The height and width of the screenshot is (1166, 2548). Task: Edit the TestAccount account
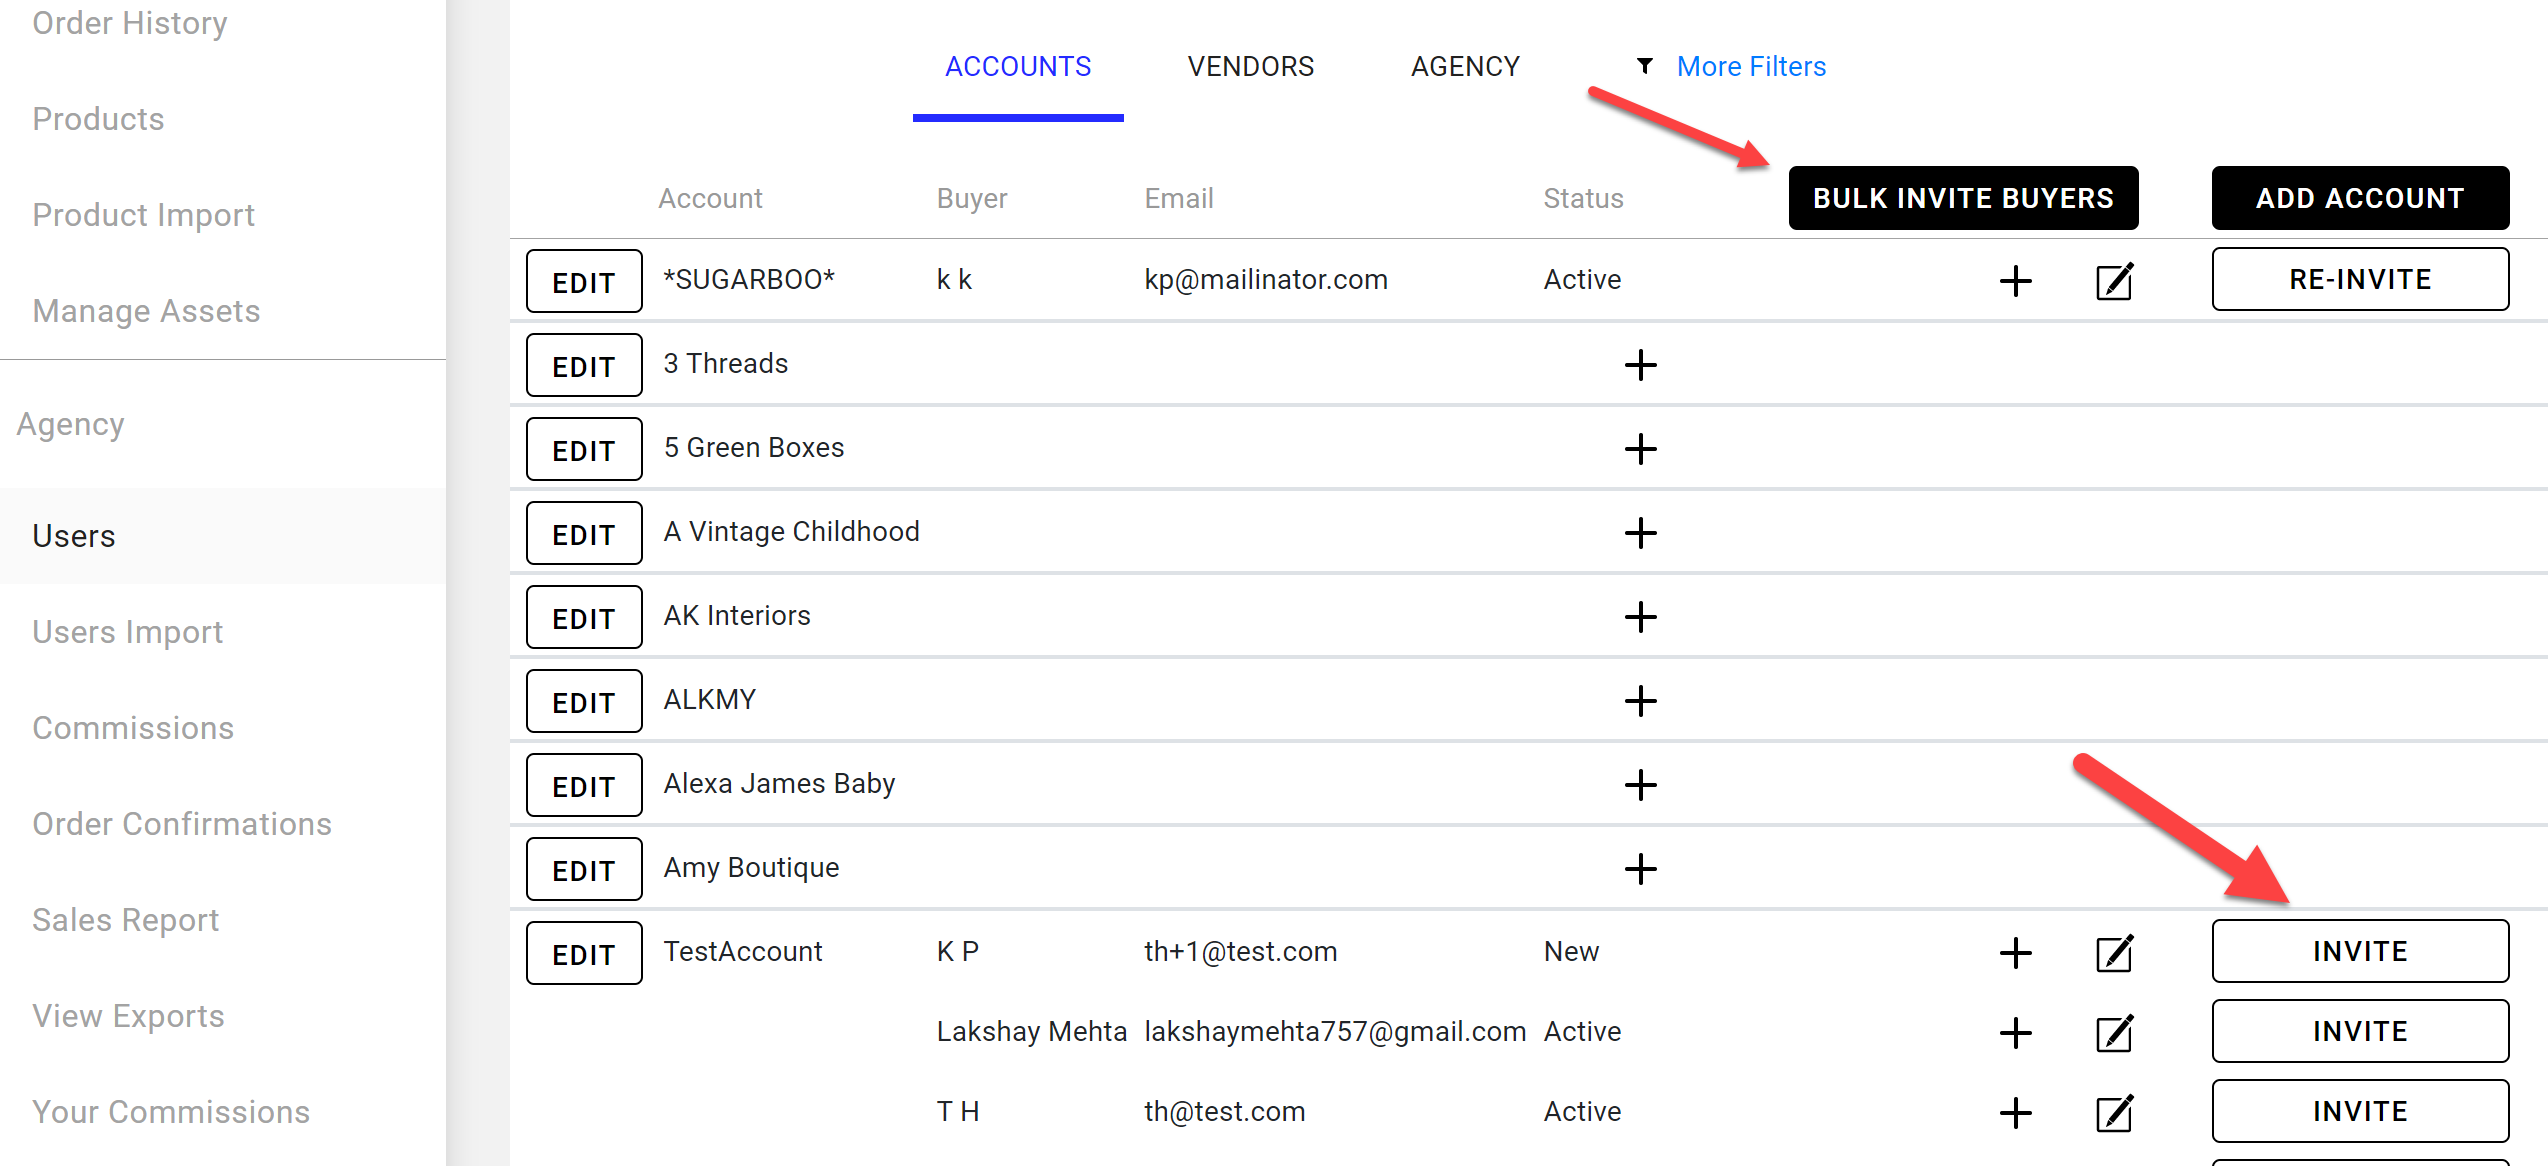[x=584, y=954]
